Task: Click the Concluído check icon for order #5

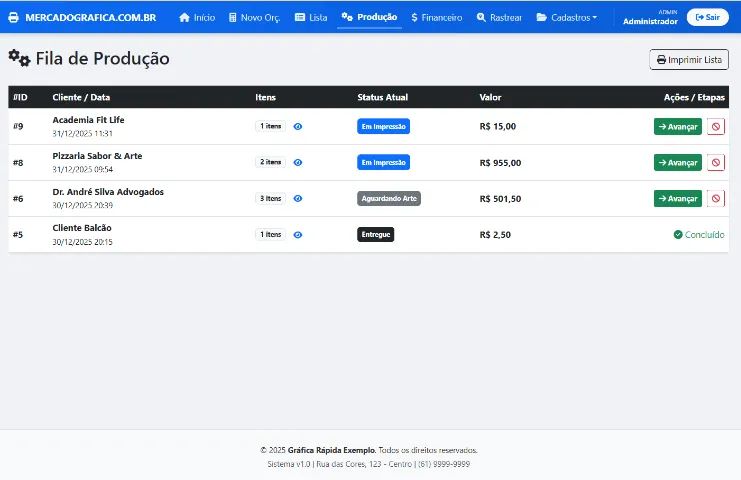Action: (x=678, y=234)
